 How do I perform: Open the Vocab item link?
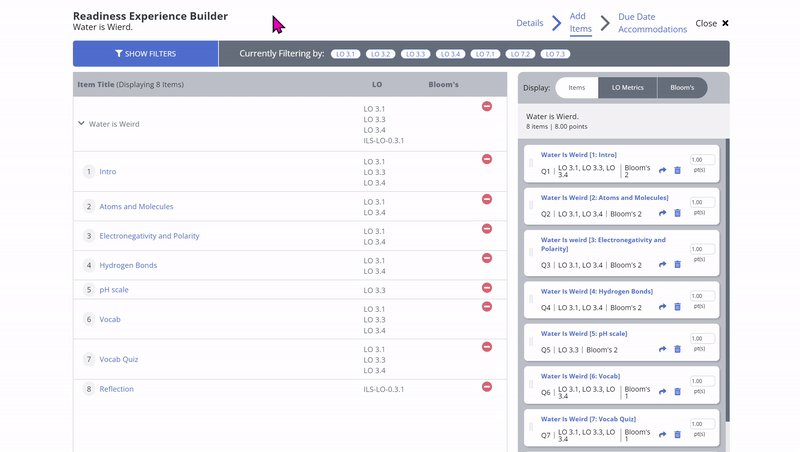pyautogui.click(x=110, y=319)
